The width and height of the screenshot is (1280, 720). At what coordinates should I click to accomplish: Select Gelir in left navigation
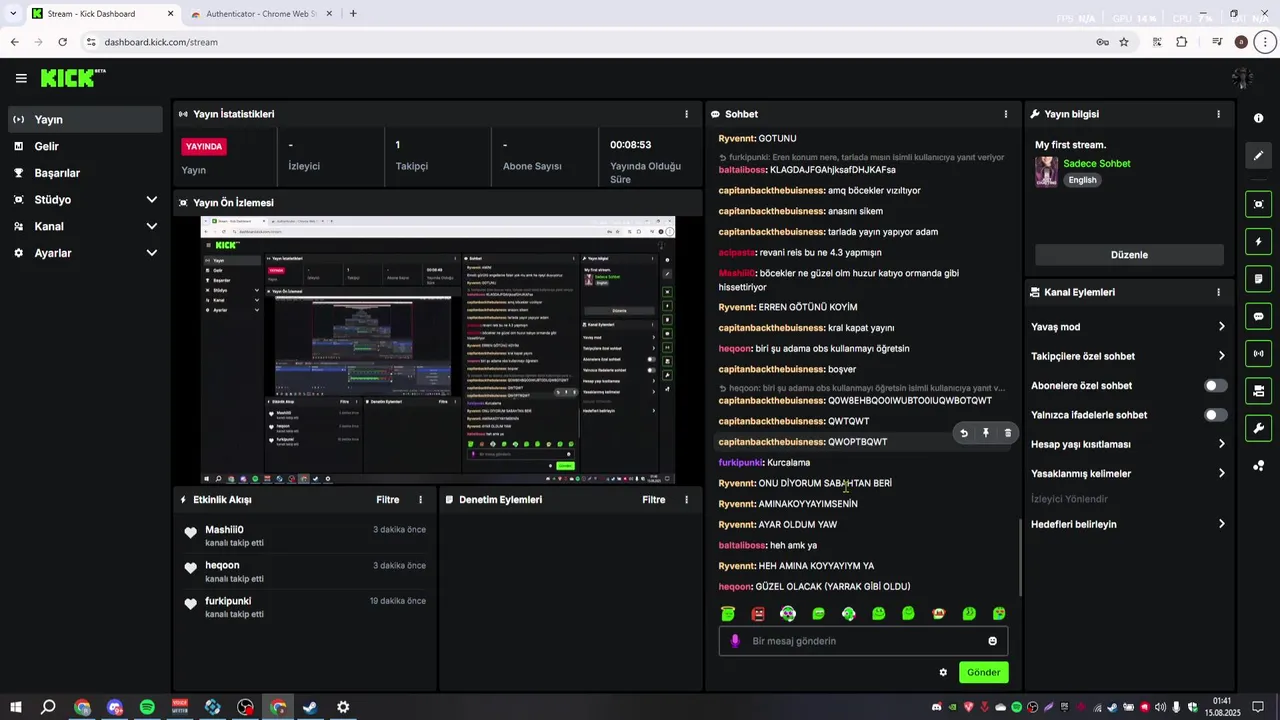(85, 146)
